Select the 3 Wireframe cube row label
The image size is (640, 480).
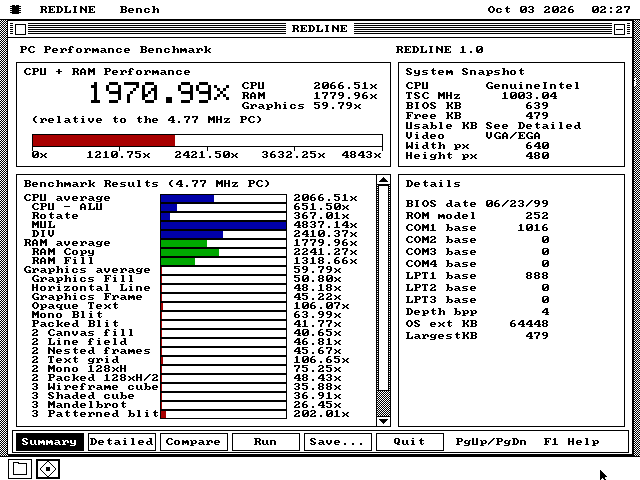click(x=95, y=387)
